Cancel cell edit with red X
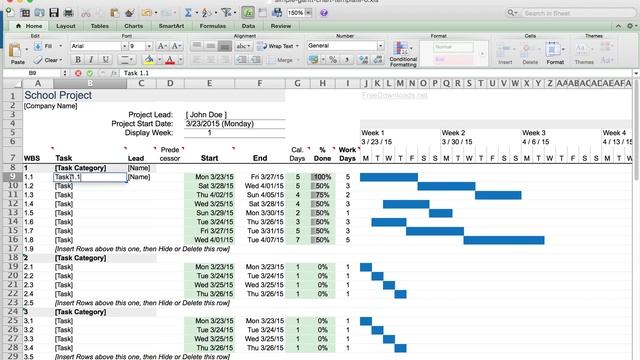 click(78, 73)
